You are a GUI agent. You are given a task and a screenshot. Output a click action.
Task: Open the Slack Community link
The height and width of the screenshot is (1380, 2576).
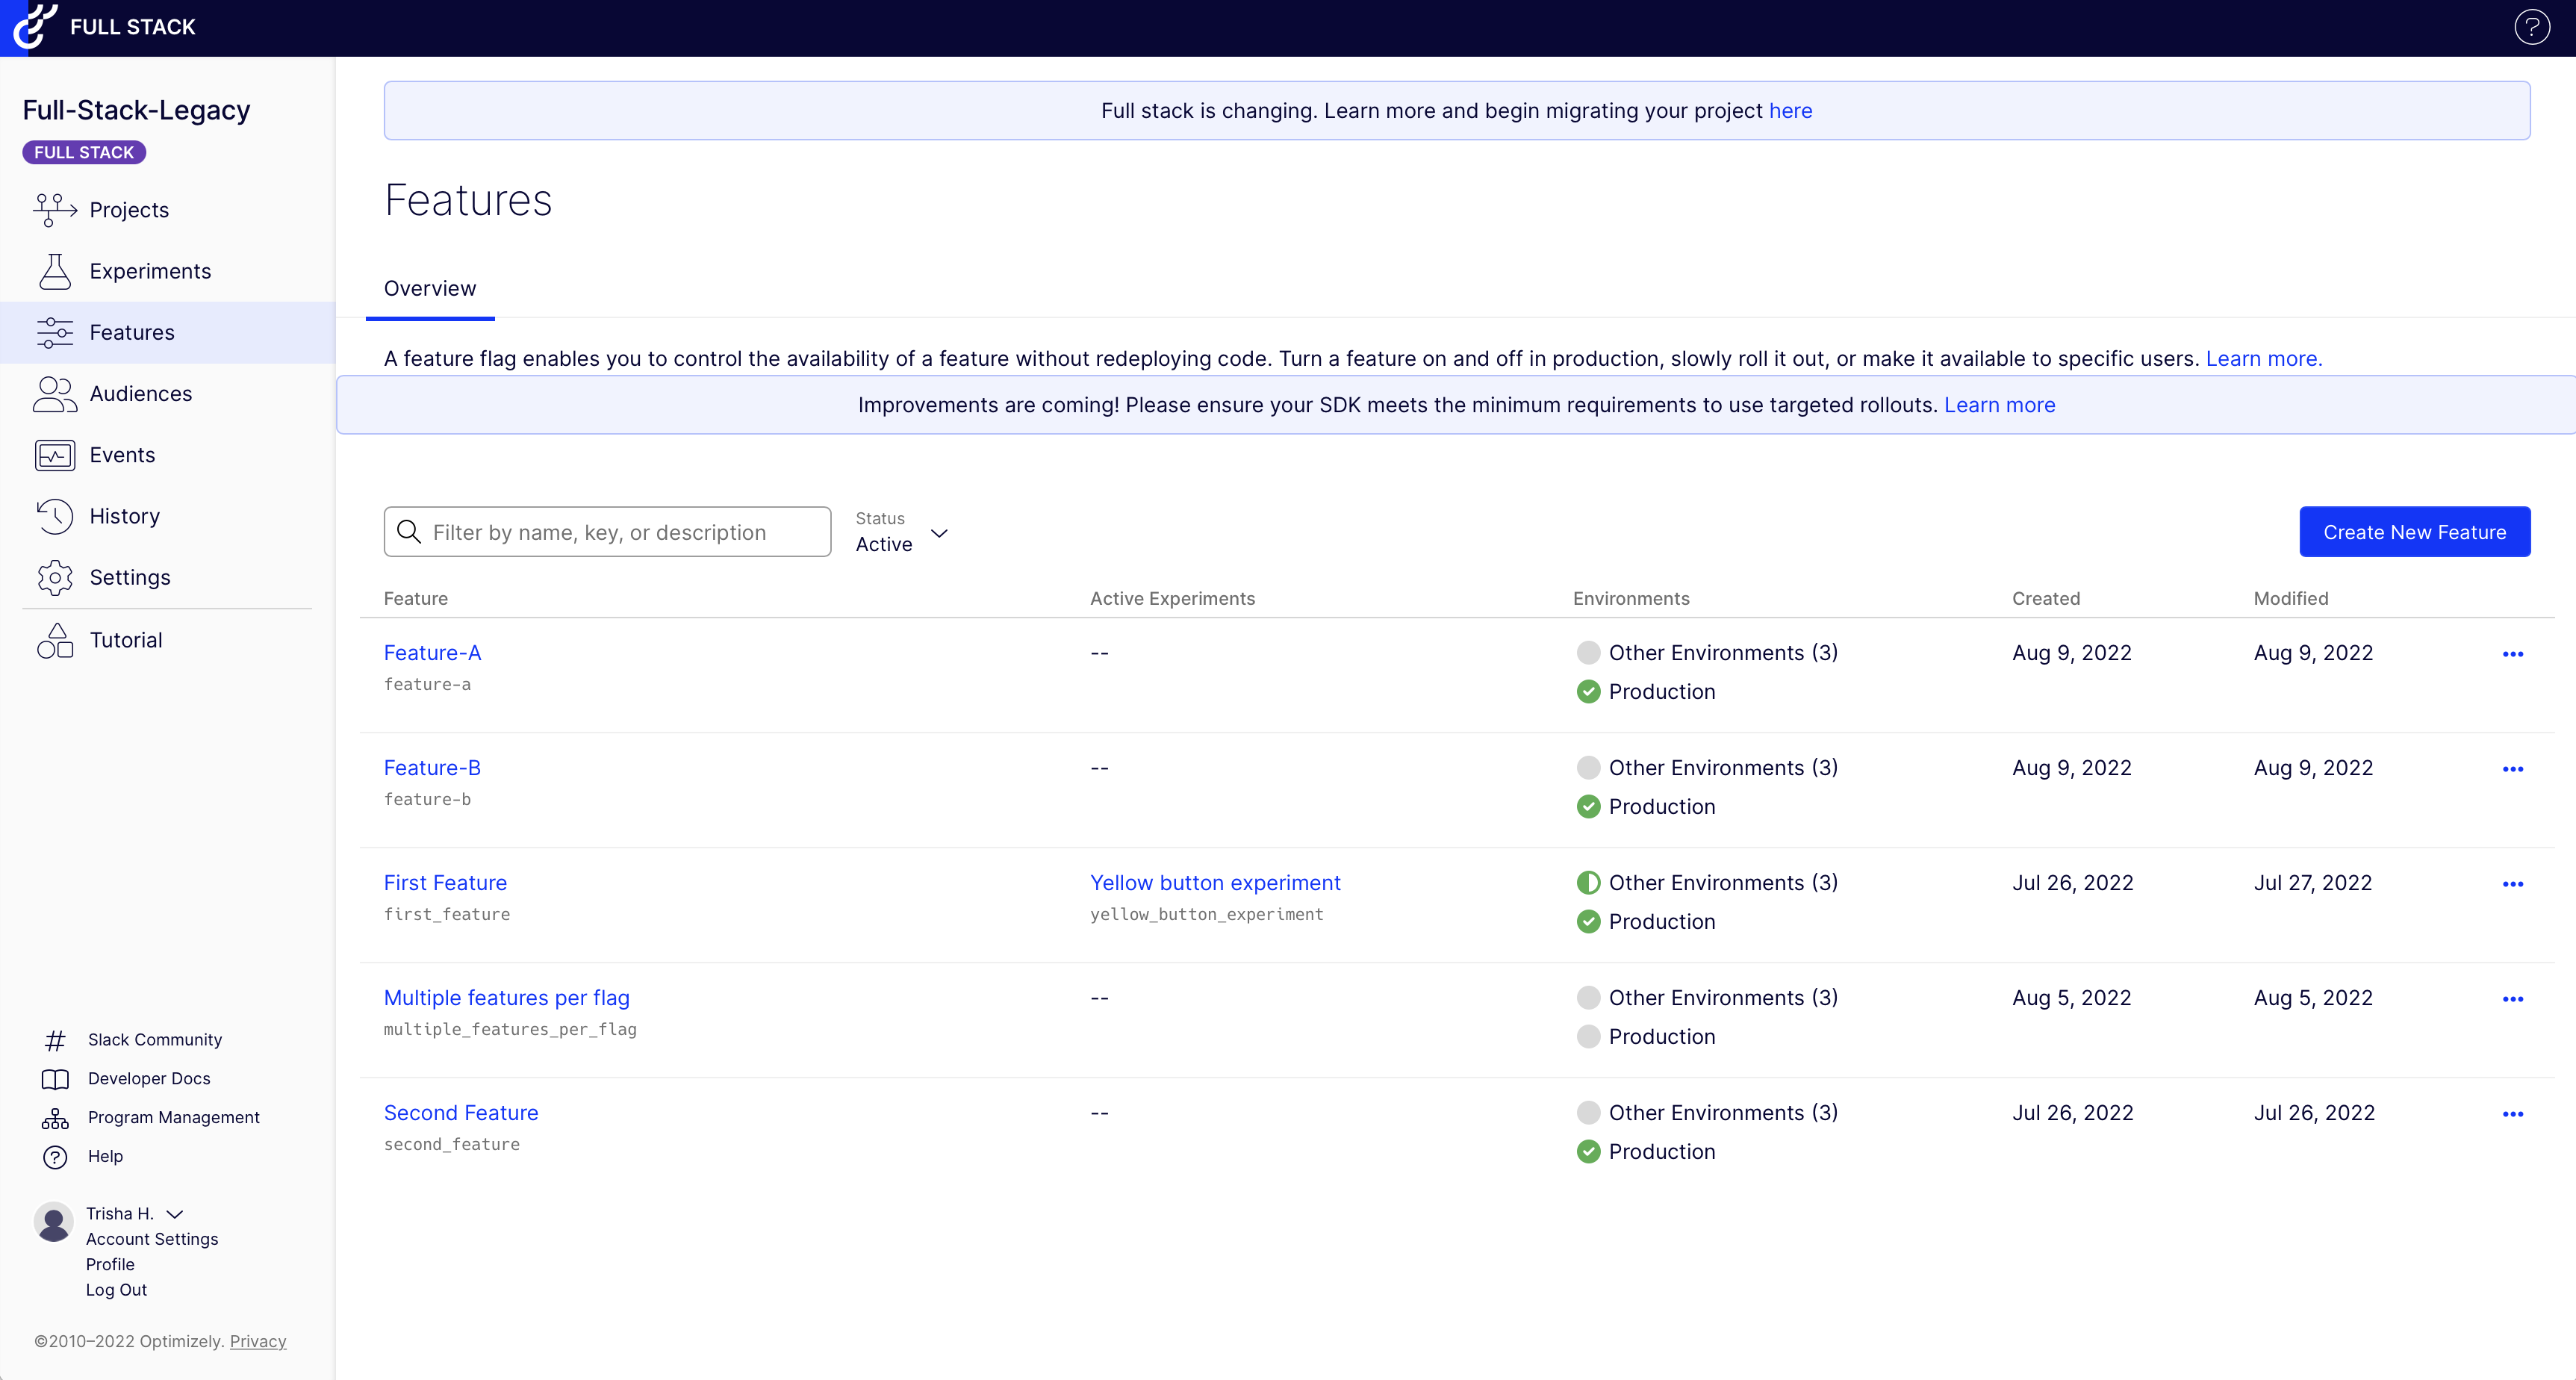click(x=155, y=1040)
